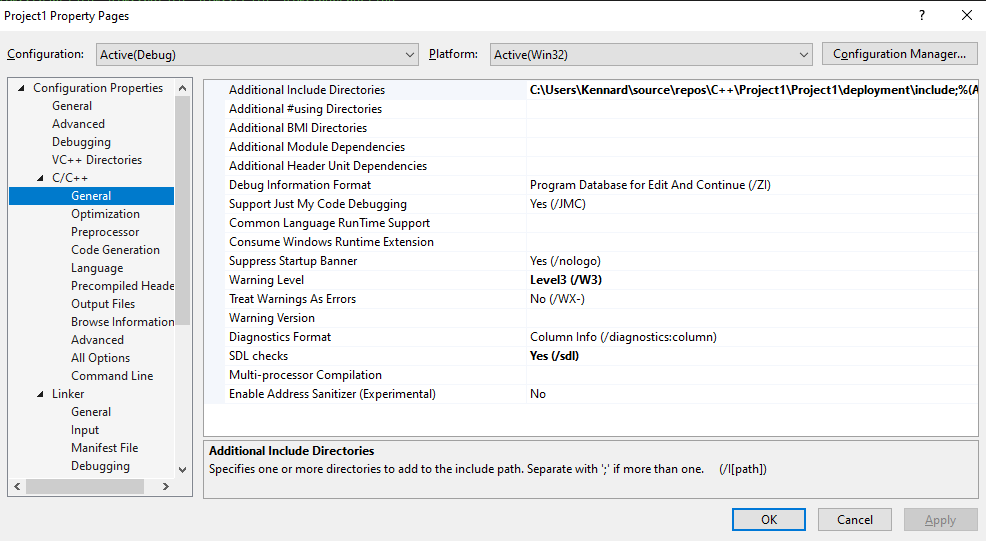
Task: Select Preprocessor in the tree
Action: click(x=105, y=232)
